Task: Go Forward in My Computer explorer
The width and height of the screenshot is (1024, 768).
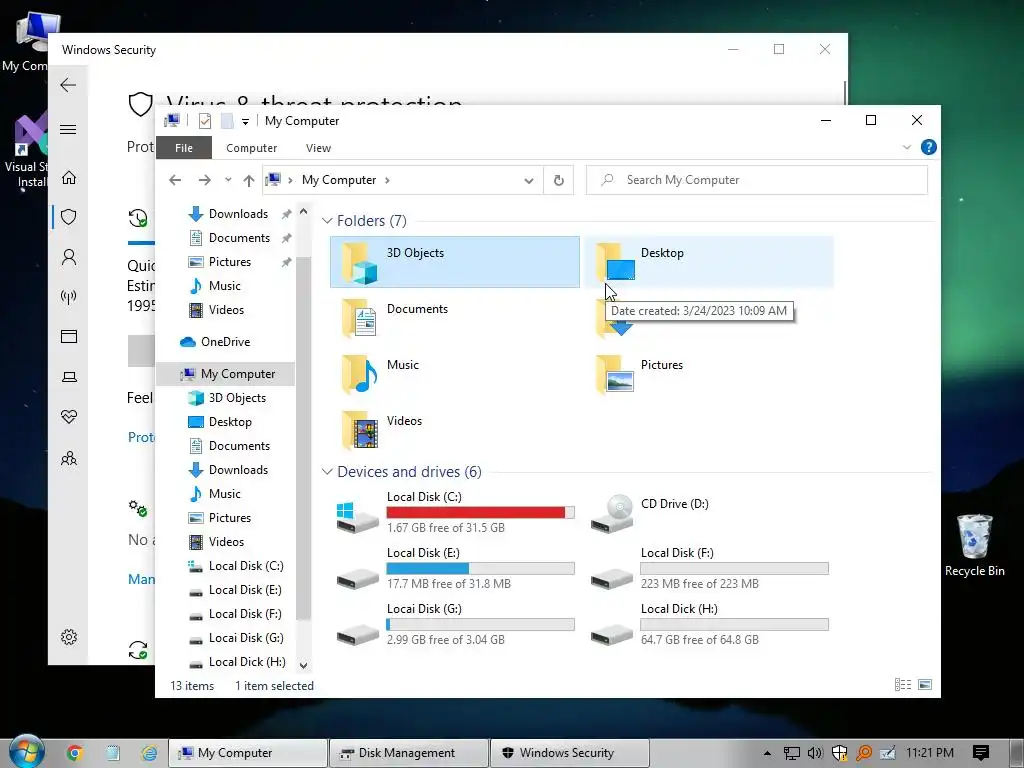Action: pyautogui.click(x=204, y=180)
